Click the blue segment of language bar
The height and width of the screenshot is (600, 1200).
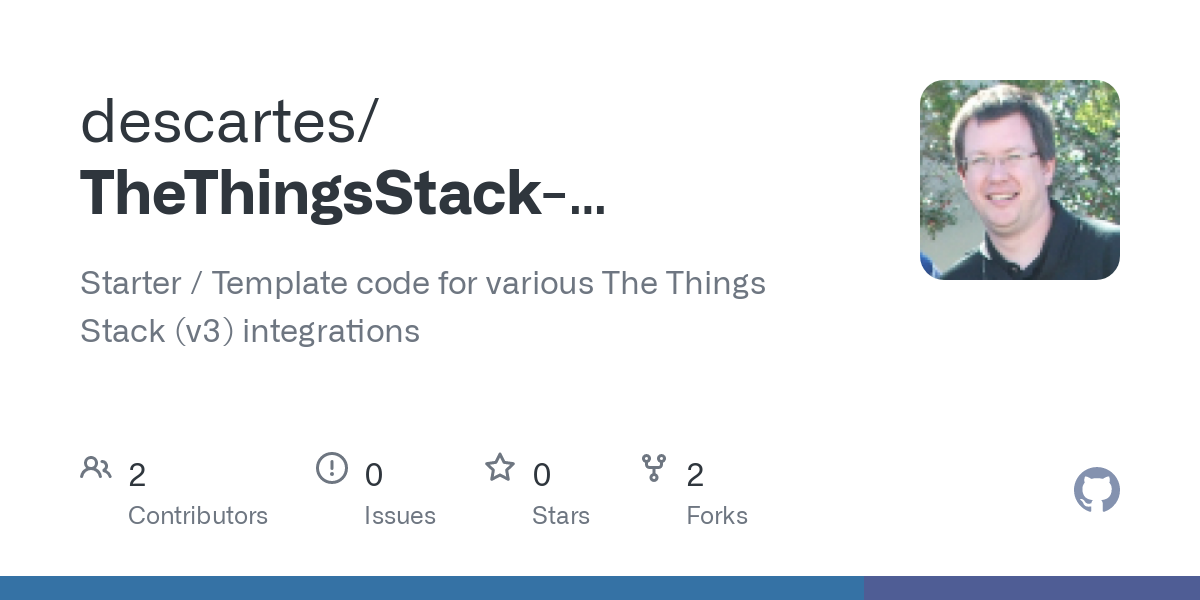tap(430, 588)
